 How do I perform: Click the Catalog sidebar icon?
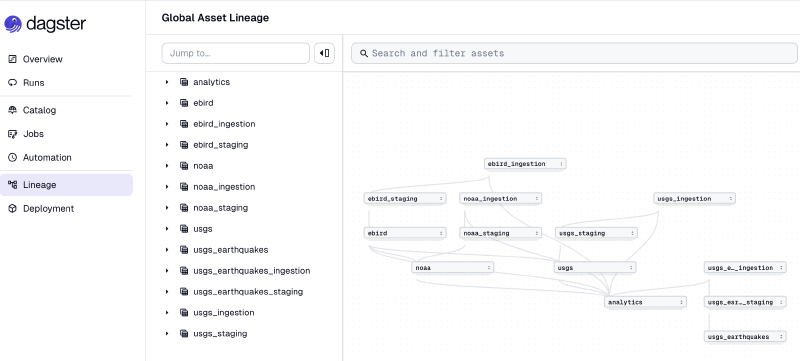13,110
